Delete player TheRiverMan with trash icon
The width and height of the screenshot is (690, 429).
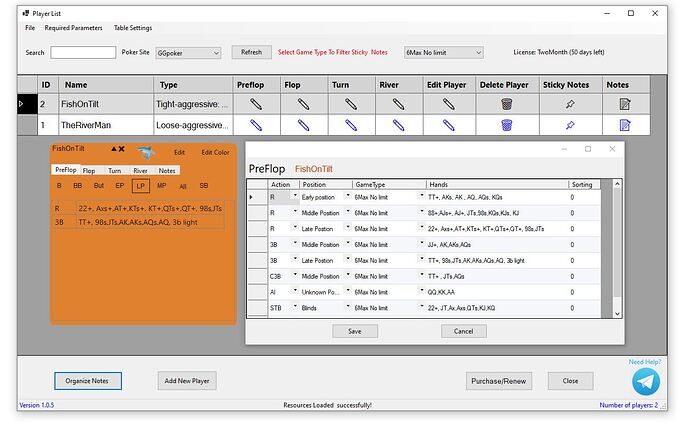(x=506, y=125)
